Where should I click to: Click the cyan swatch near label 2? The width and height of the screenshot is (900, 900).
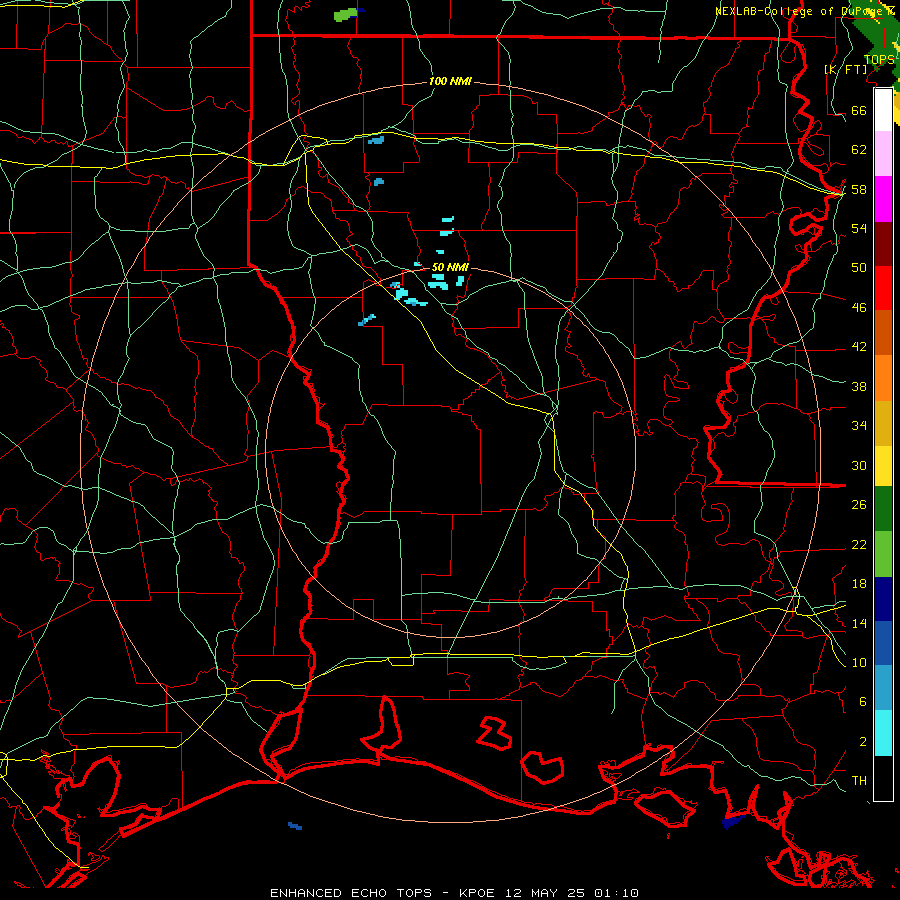click(x=883, y=733)
